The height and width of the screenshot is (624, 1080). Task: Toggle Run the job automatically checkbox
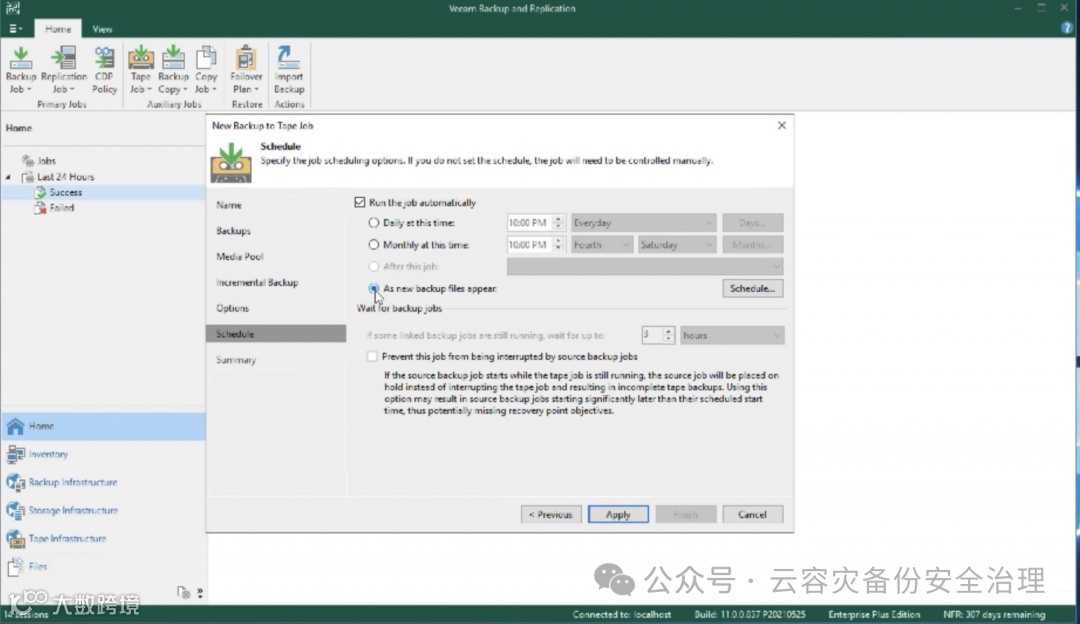tap(360, 202)
